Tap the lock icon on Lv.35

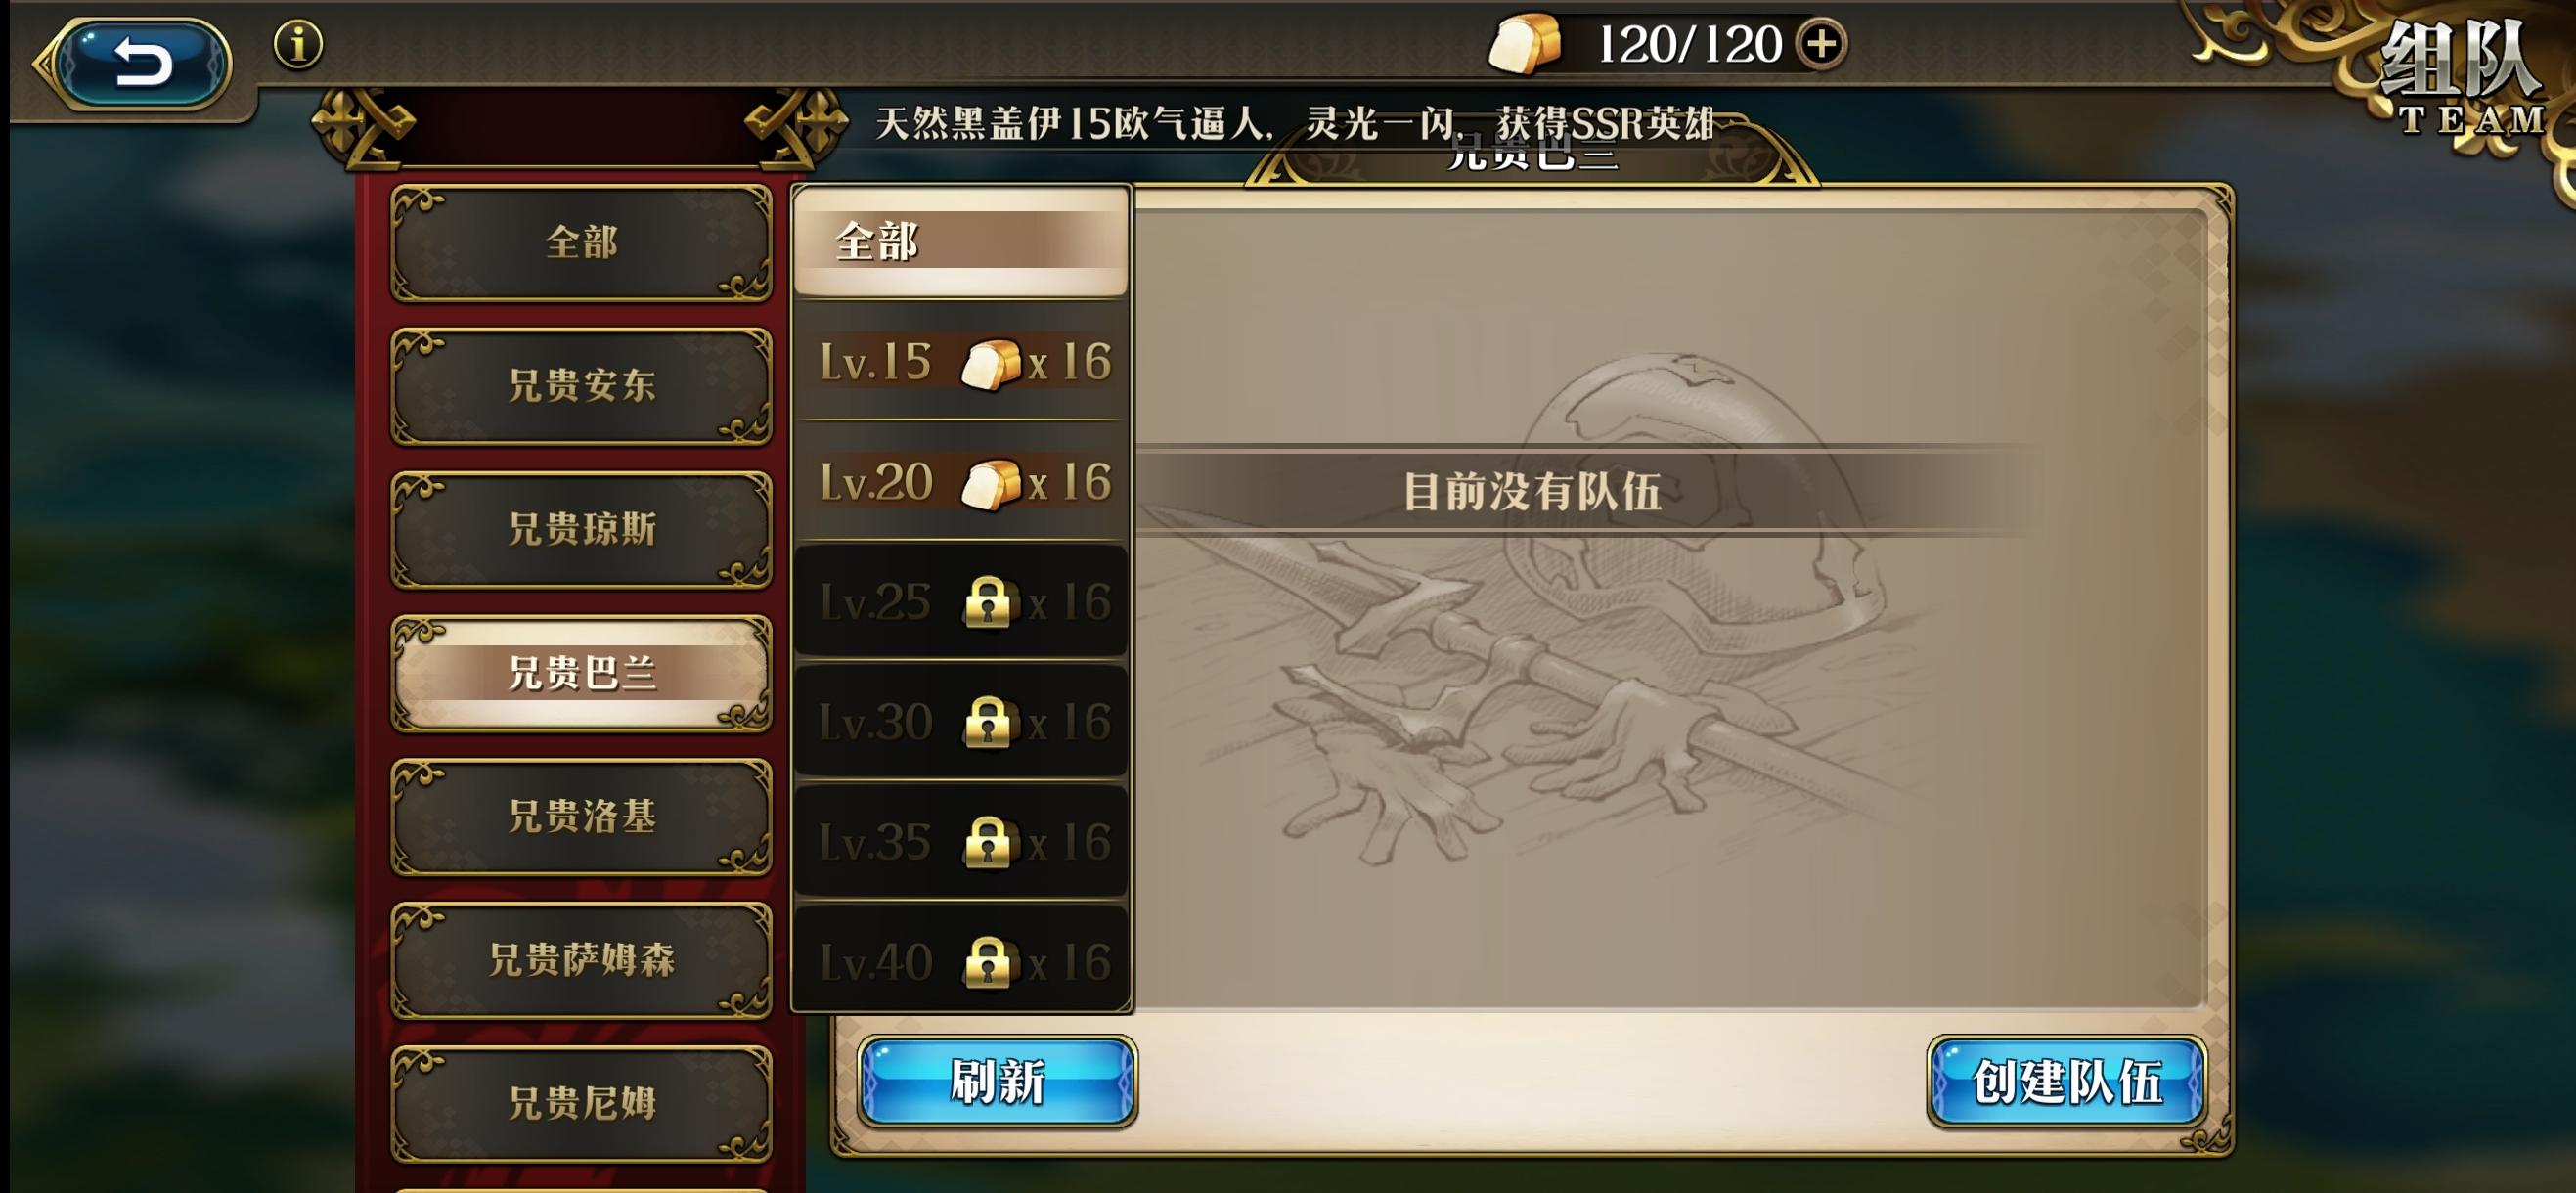pos(988,842)
